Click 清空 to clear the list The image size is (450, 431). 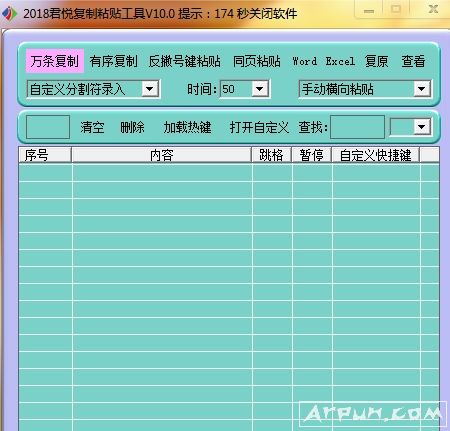[x=92, y=127]
